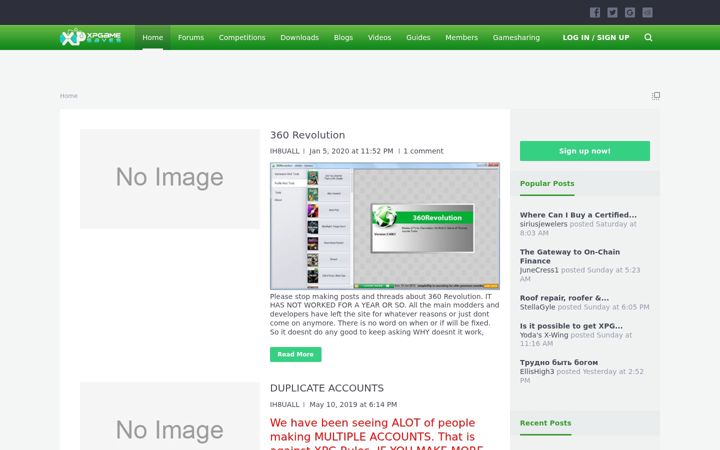Open the DUPLICATE ACCOUNTS article title
Viewport: 720px width, 450px height.
pyautogui.click(x=326, y=388)
